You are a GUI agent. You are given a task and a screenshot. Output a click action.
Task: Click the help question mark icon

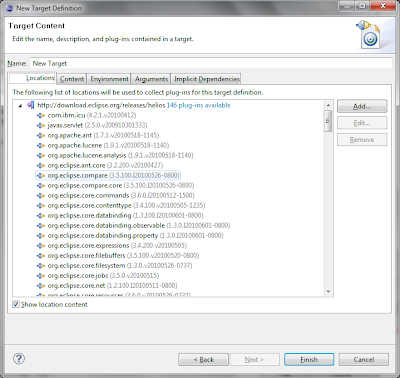[x=19, y=359]
